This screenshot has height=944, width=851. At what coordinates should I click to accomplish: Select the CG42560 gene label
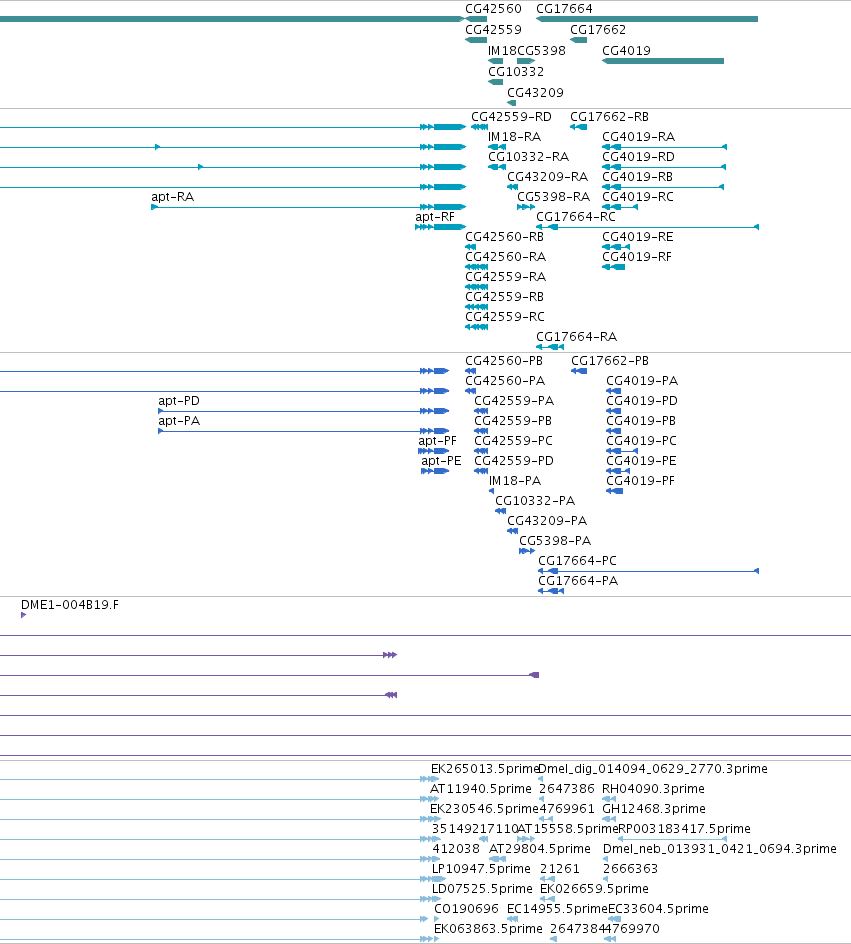(x=493, y=9)
